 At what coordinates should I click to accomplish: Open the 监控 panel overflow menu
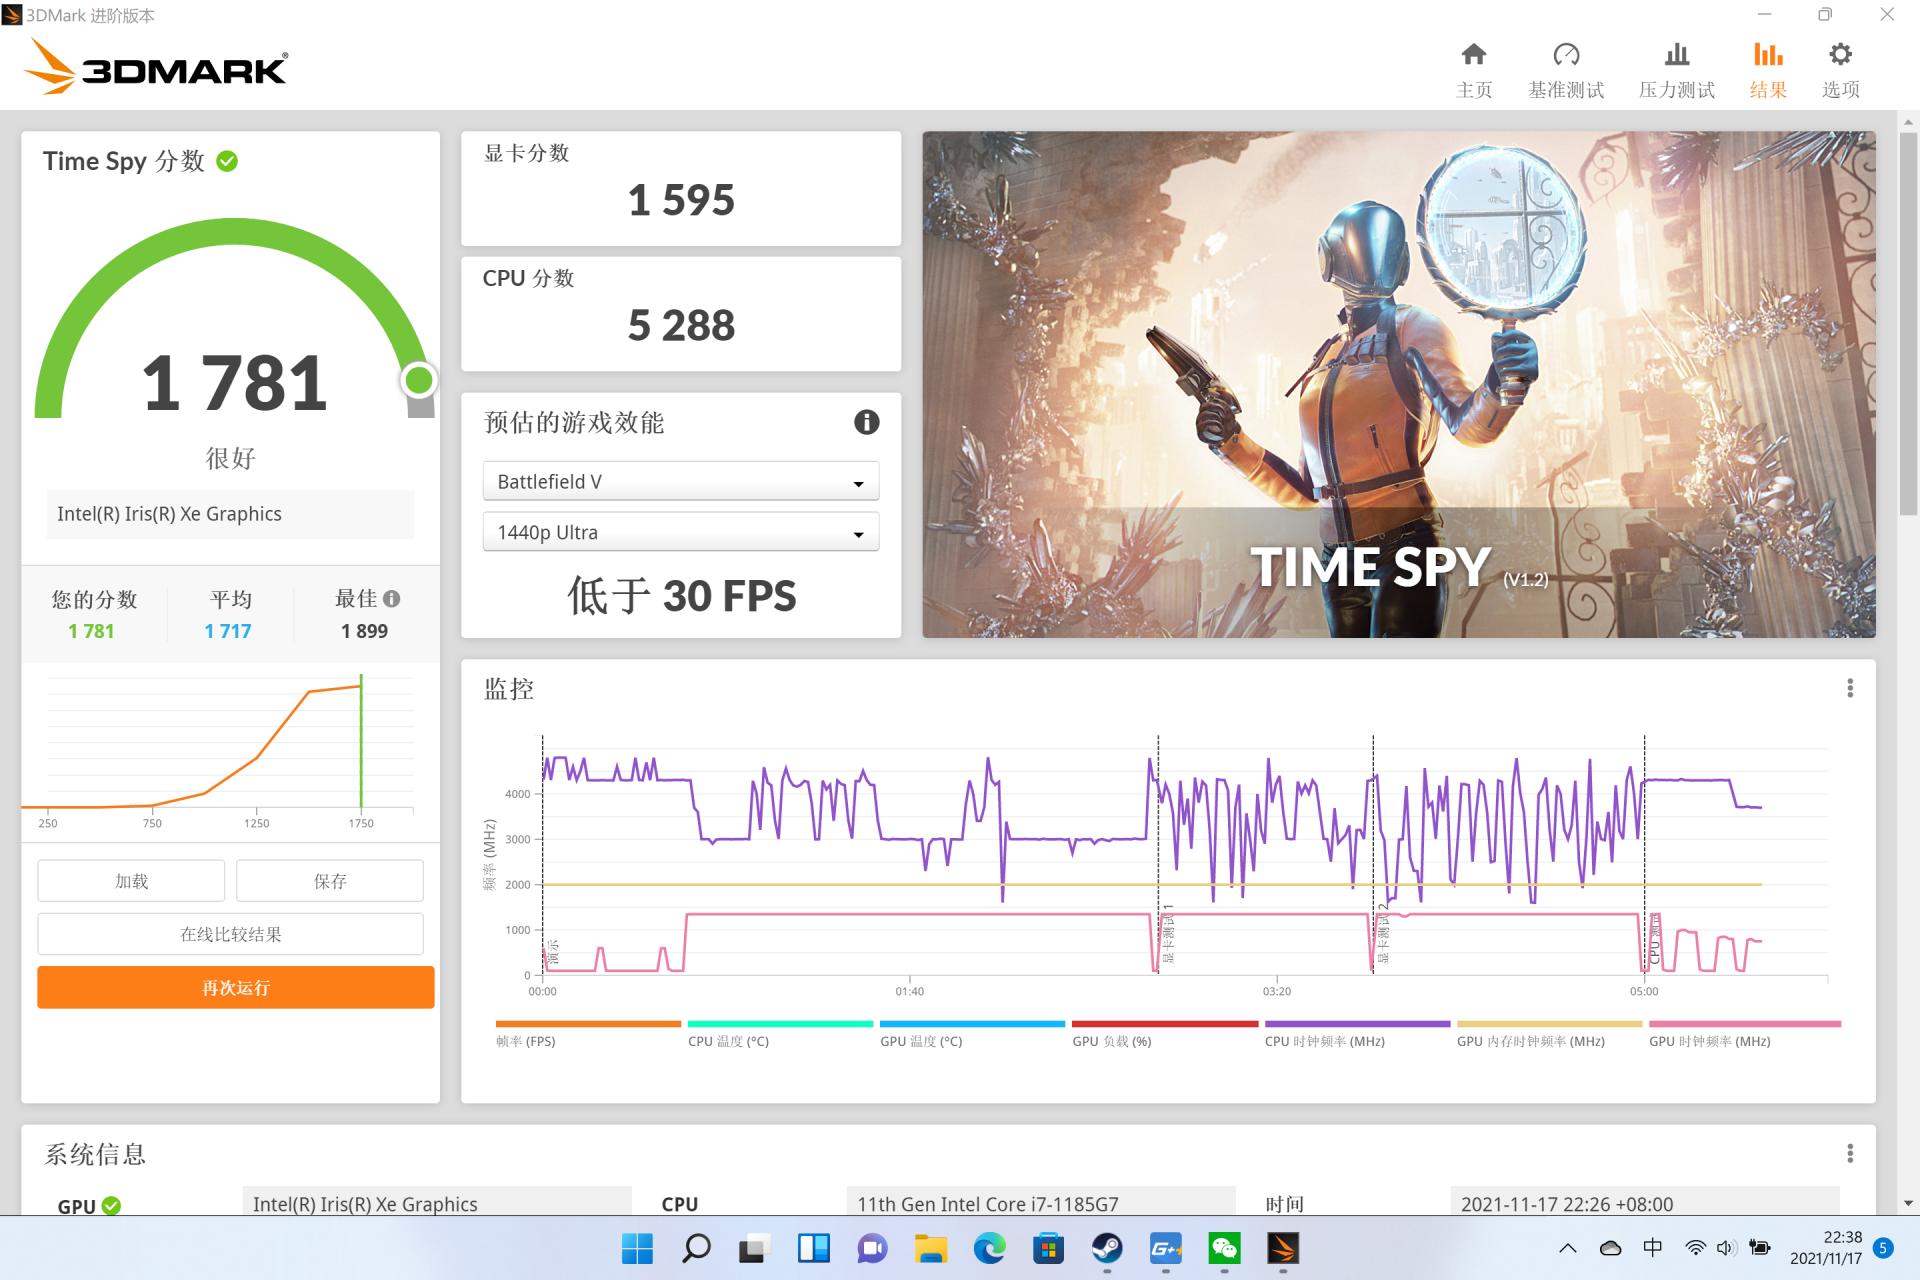pyautogui.click(x=1852, y=688)
